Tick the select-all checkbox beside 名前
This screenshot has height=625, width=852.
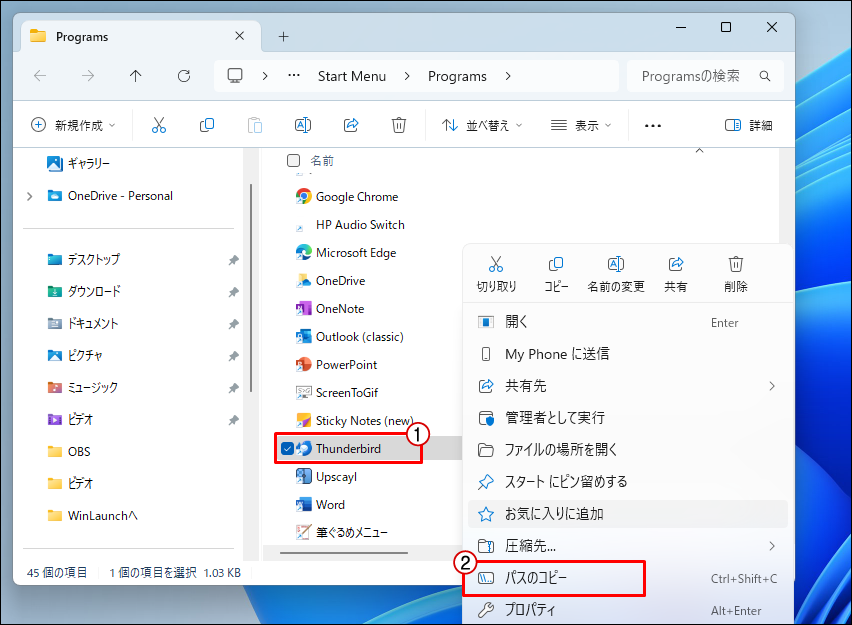(293, 160)
